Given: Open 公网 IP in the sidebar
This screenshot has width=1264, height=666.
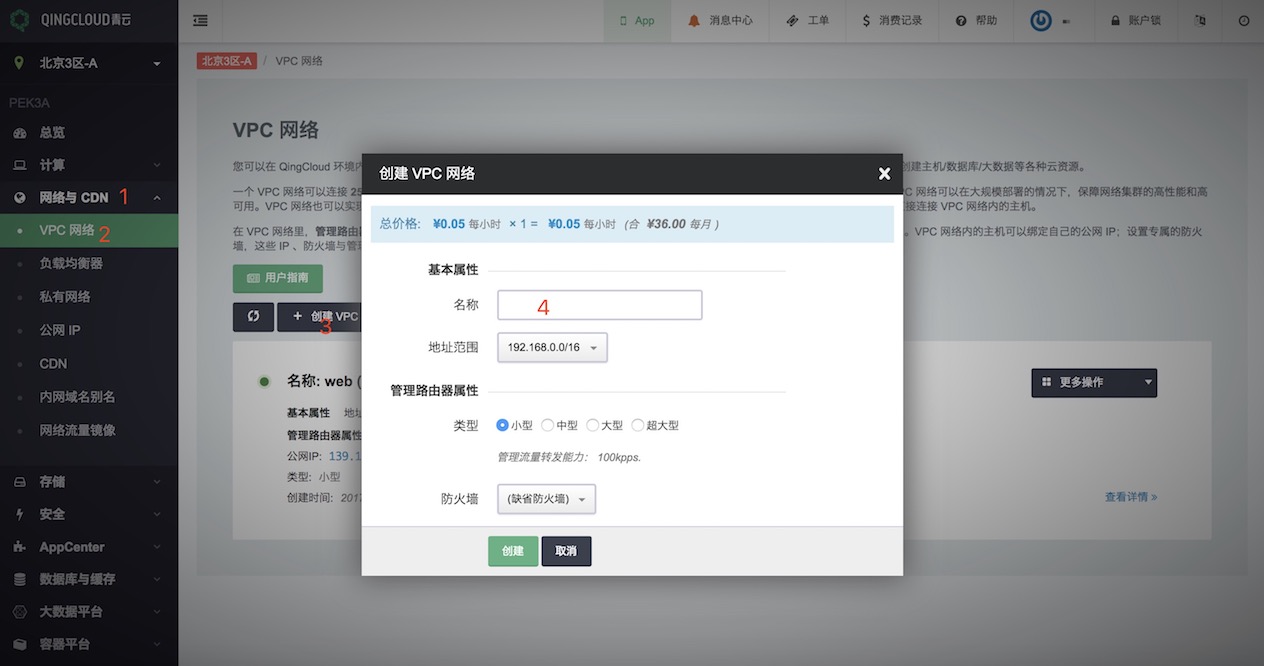Looking at the screenshot, I should 60,330.
